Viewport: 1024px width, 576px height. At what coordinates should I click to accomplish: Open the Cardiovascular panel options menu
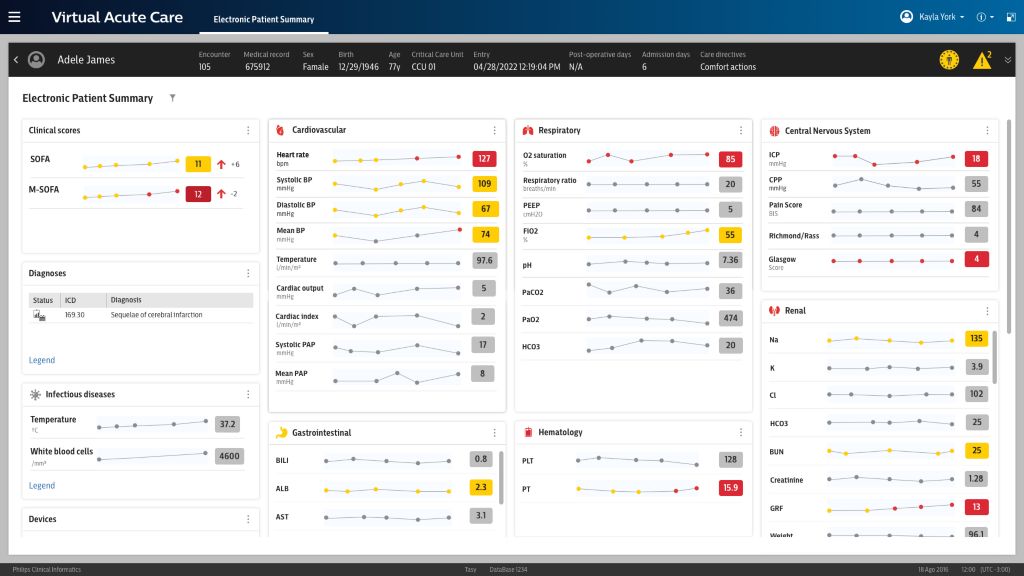coord(494,131)
